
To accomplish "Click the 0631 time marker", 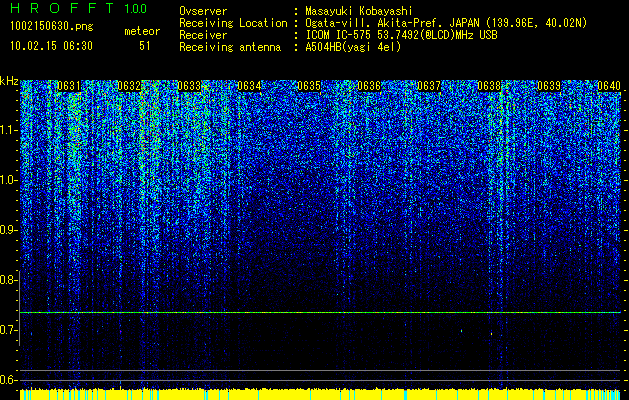I will coord(69,86).
